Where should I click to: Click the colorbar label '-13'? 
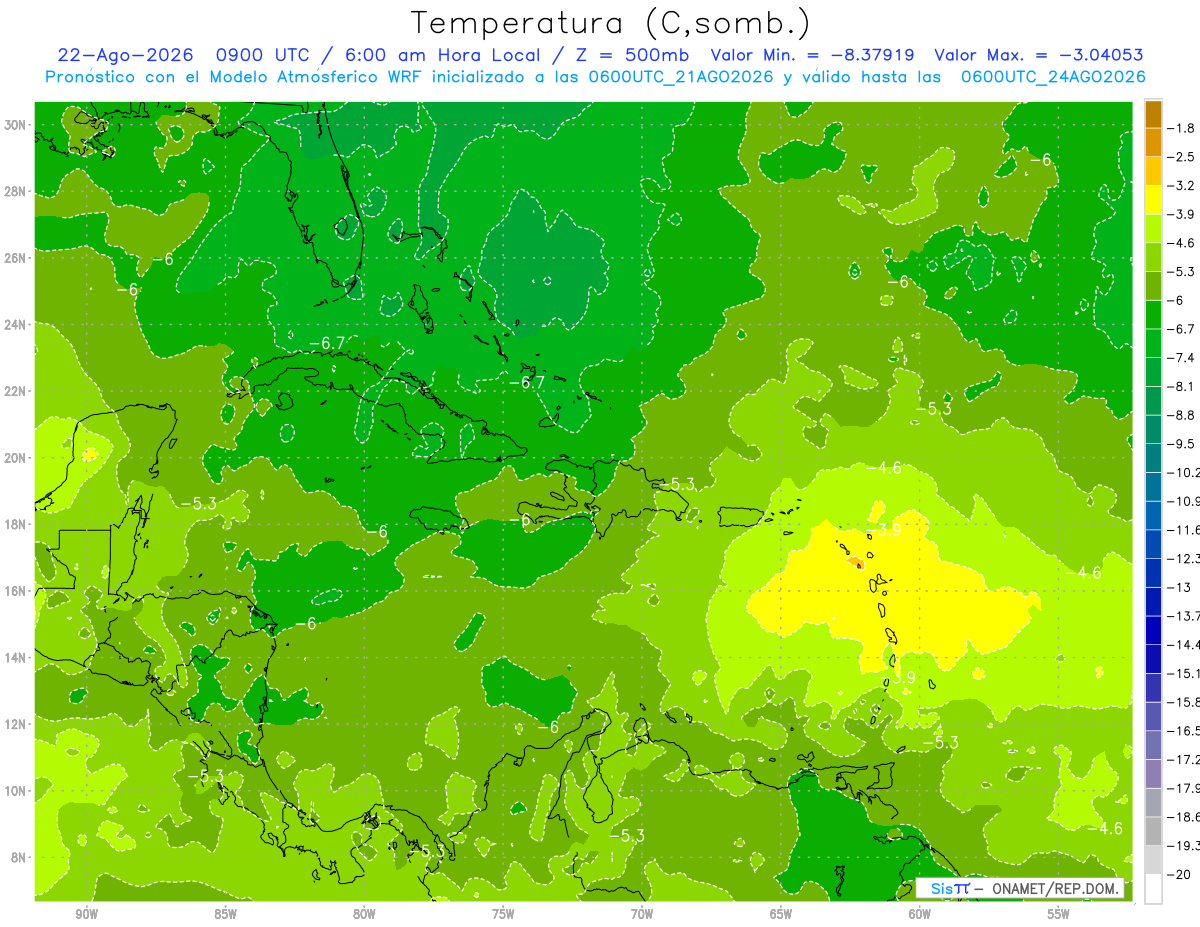[1178, 587]
